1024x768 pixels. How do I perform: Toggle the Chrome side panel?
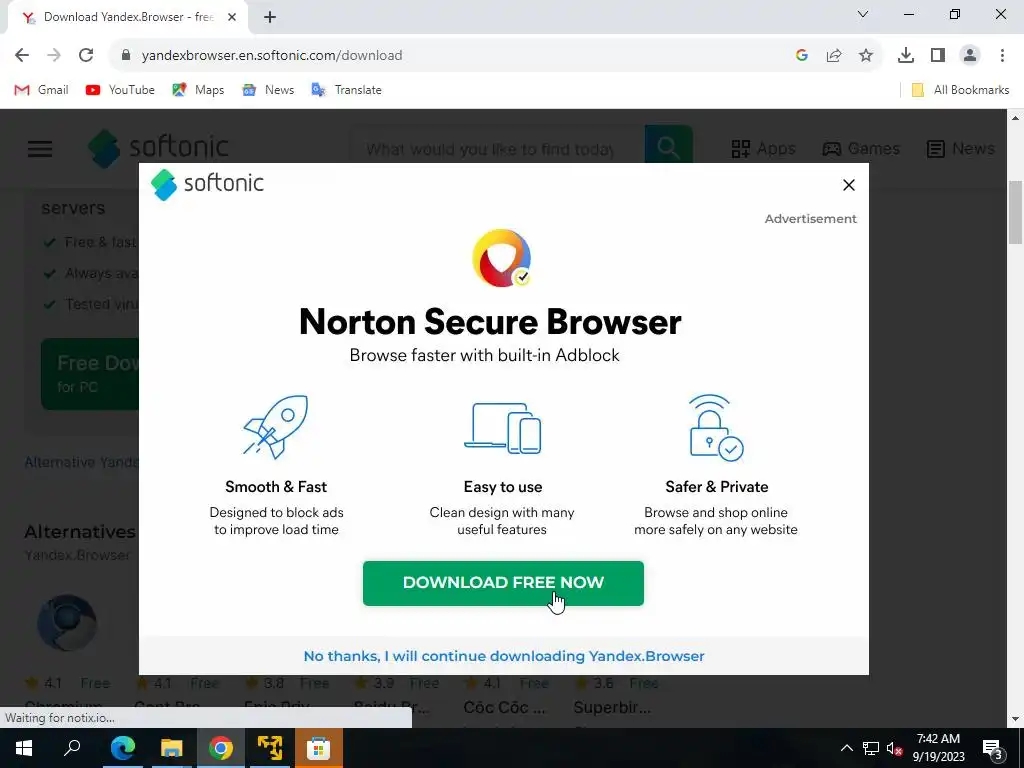coord(938,56)
